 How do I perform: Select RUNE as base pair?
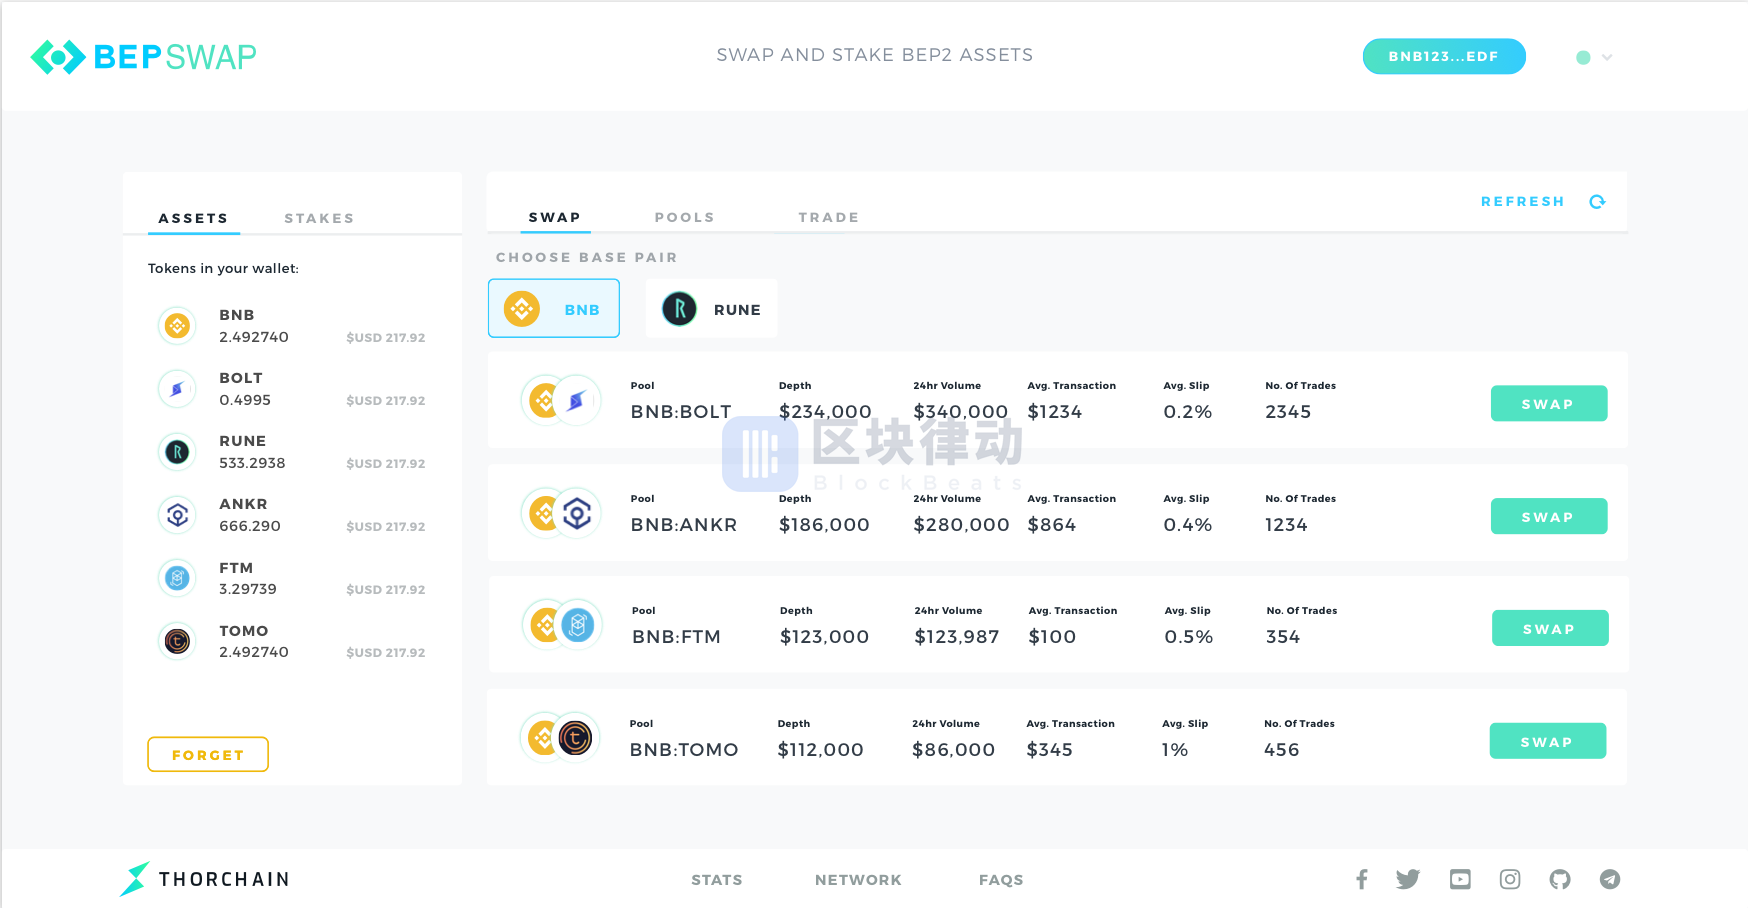[711, 308]
